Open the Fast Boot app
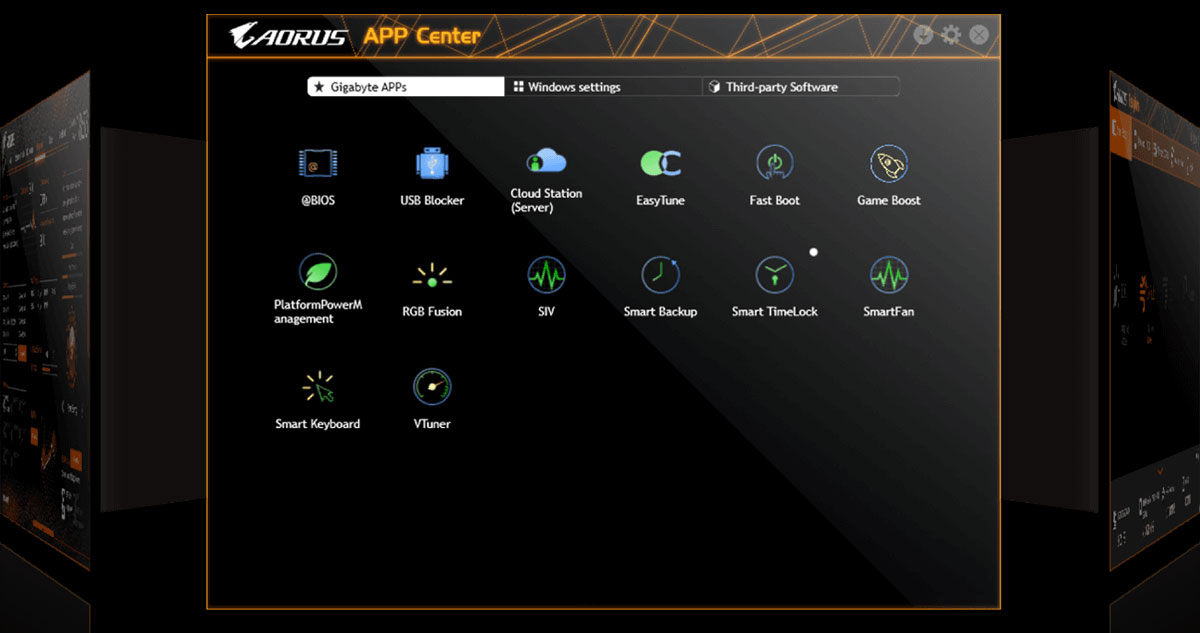The image size is (1200, 633). [x=774, y=163]
